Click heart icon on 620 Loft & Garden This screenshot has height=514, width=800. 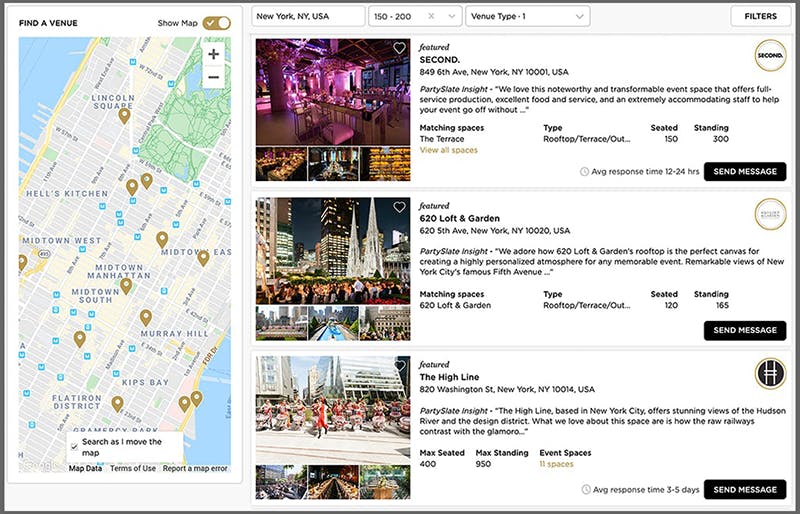(x=399, y=207)
